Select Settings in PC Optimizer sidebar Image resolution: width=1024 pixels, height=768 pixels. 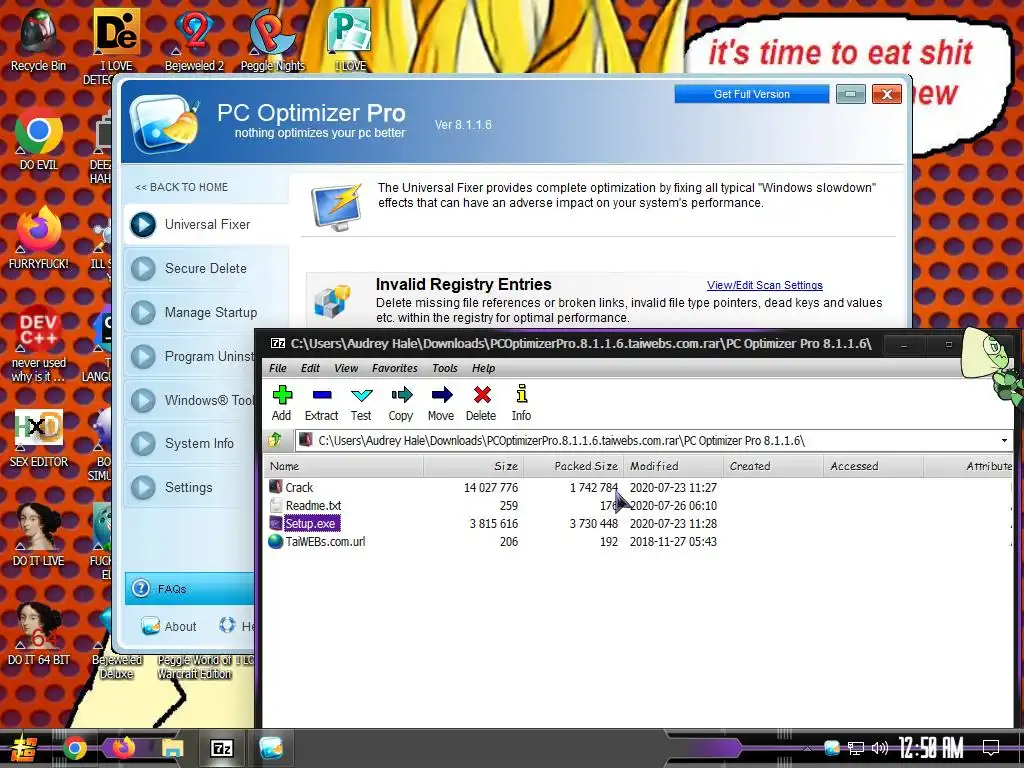(x=191, y=487)
